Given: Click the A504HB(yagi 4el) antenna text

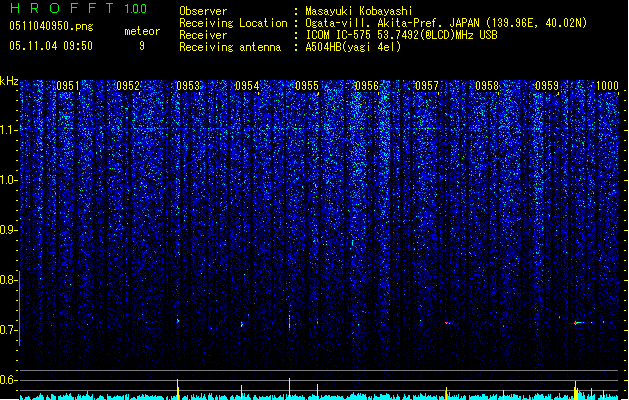Looking at the screenshot, I should pyautogui.click(x=353, y=47).
